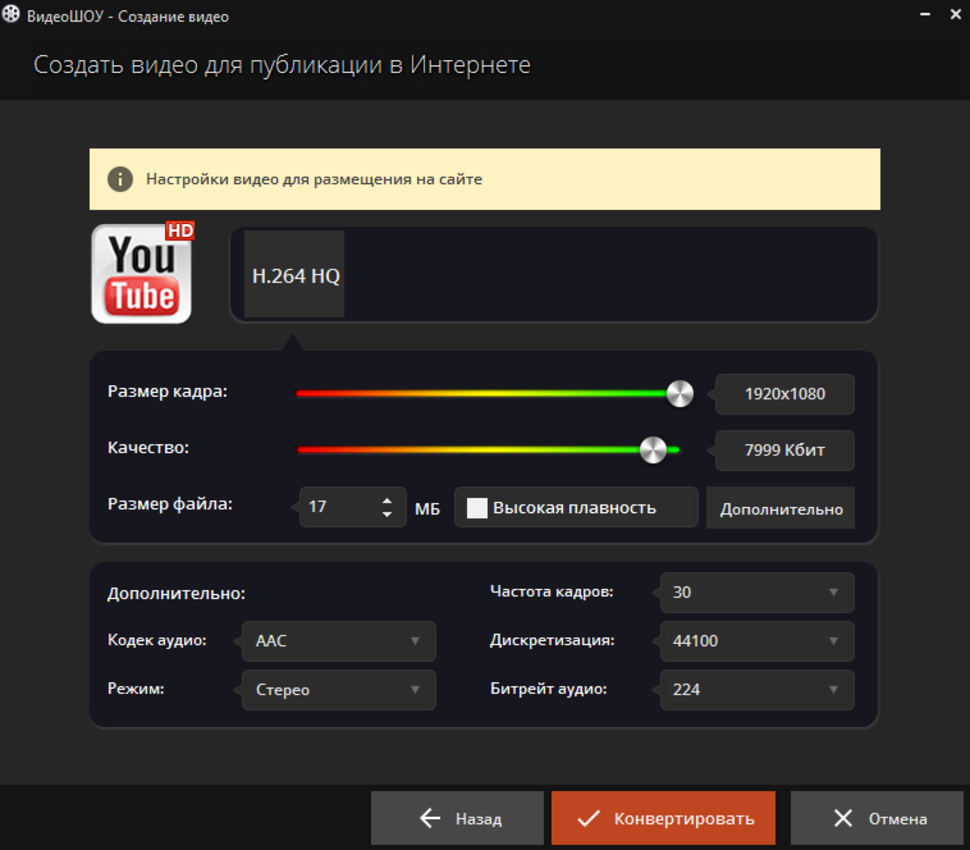This screenshot has height=850, width=970.
Task: Click the Дополнительно button
Action: pyautogui.click(x=781, y=509)
